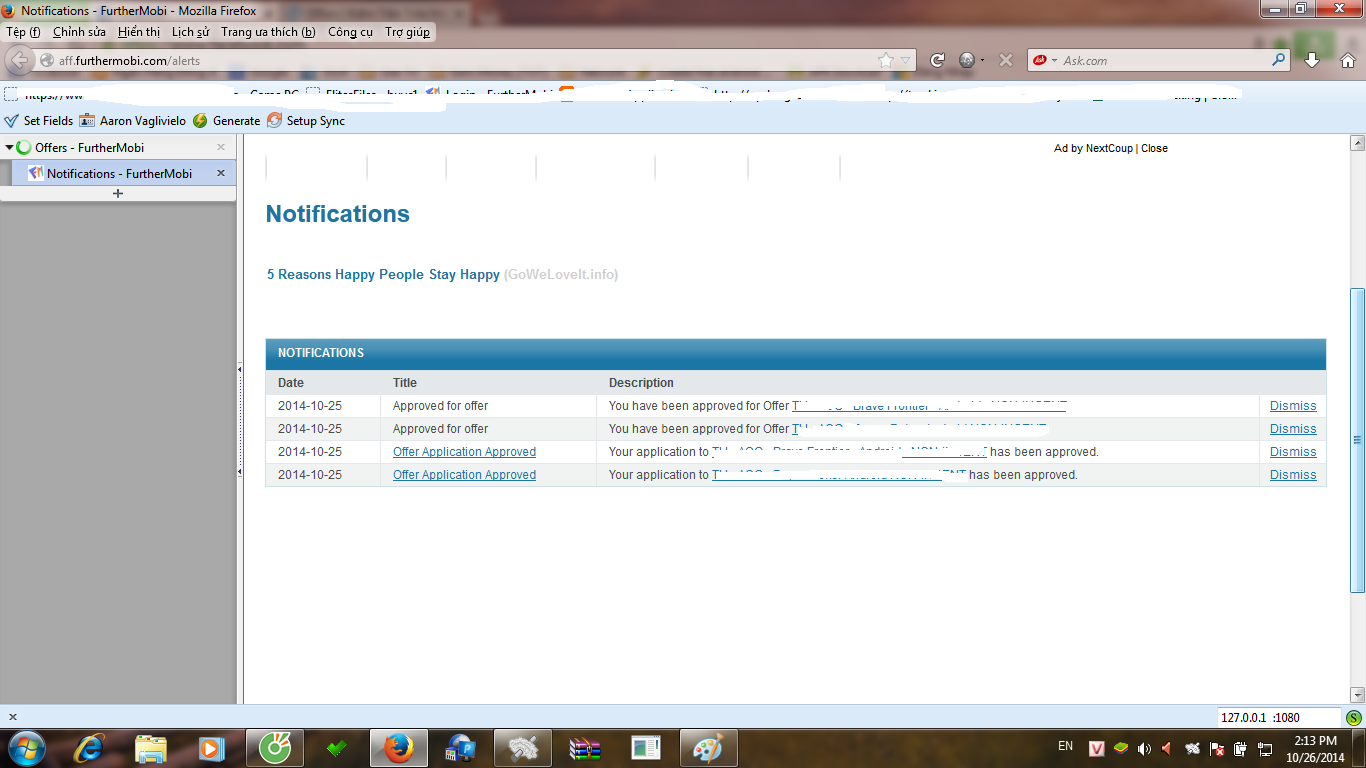
Task: Click the Generate toolbar button label
Action: (x=236, y=121)
